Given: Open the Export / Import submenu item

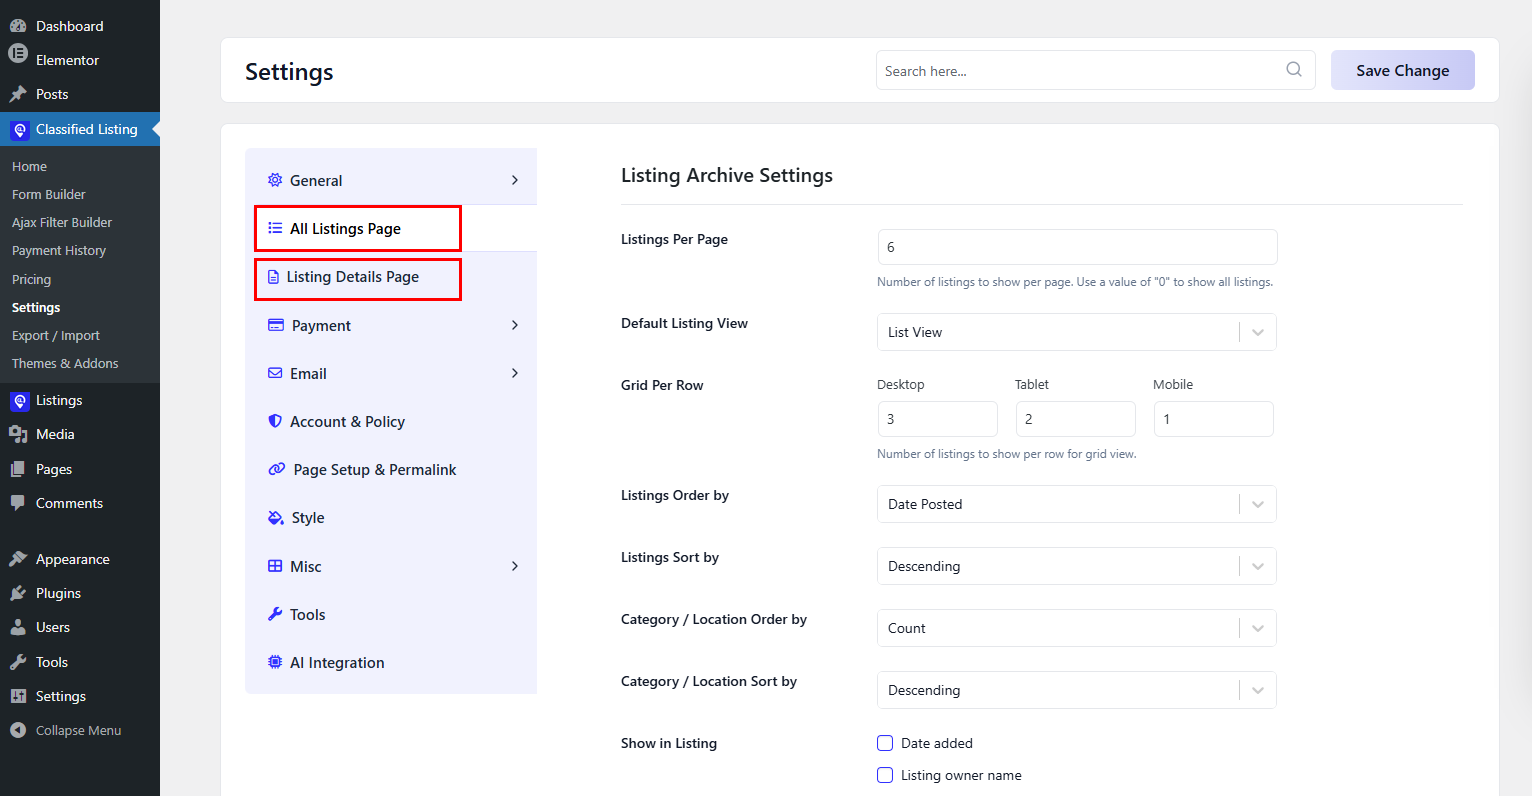Looking at the screenshot, I should [56, 336].
